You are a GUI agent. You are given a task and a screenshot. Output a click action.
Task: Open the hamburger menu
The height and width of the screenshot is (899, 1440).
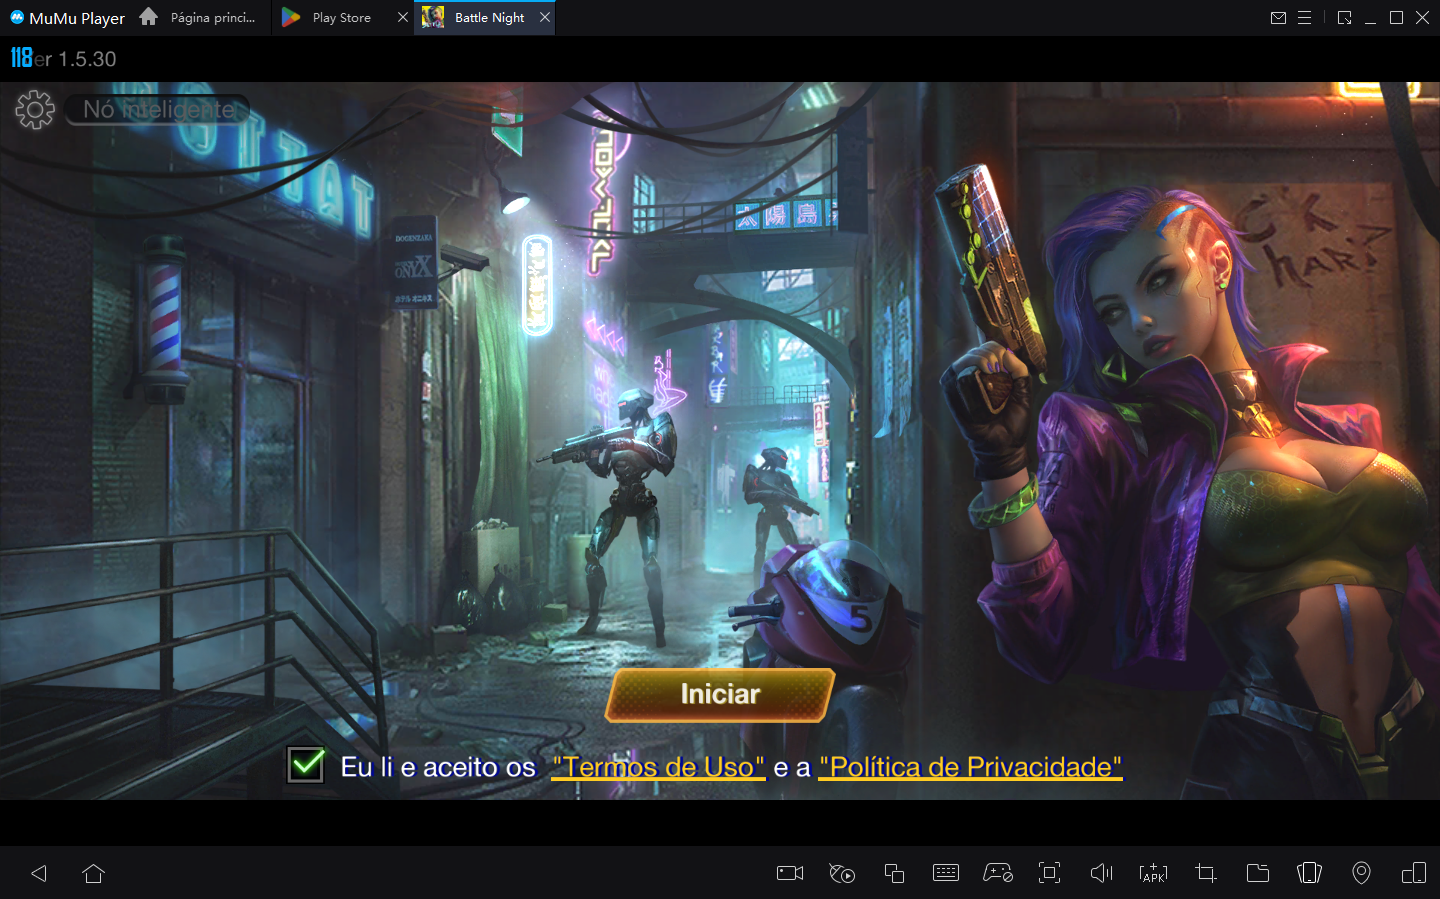click(1304, 17)
